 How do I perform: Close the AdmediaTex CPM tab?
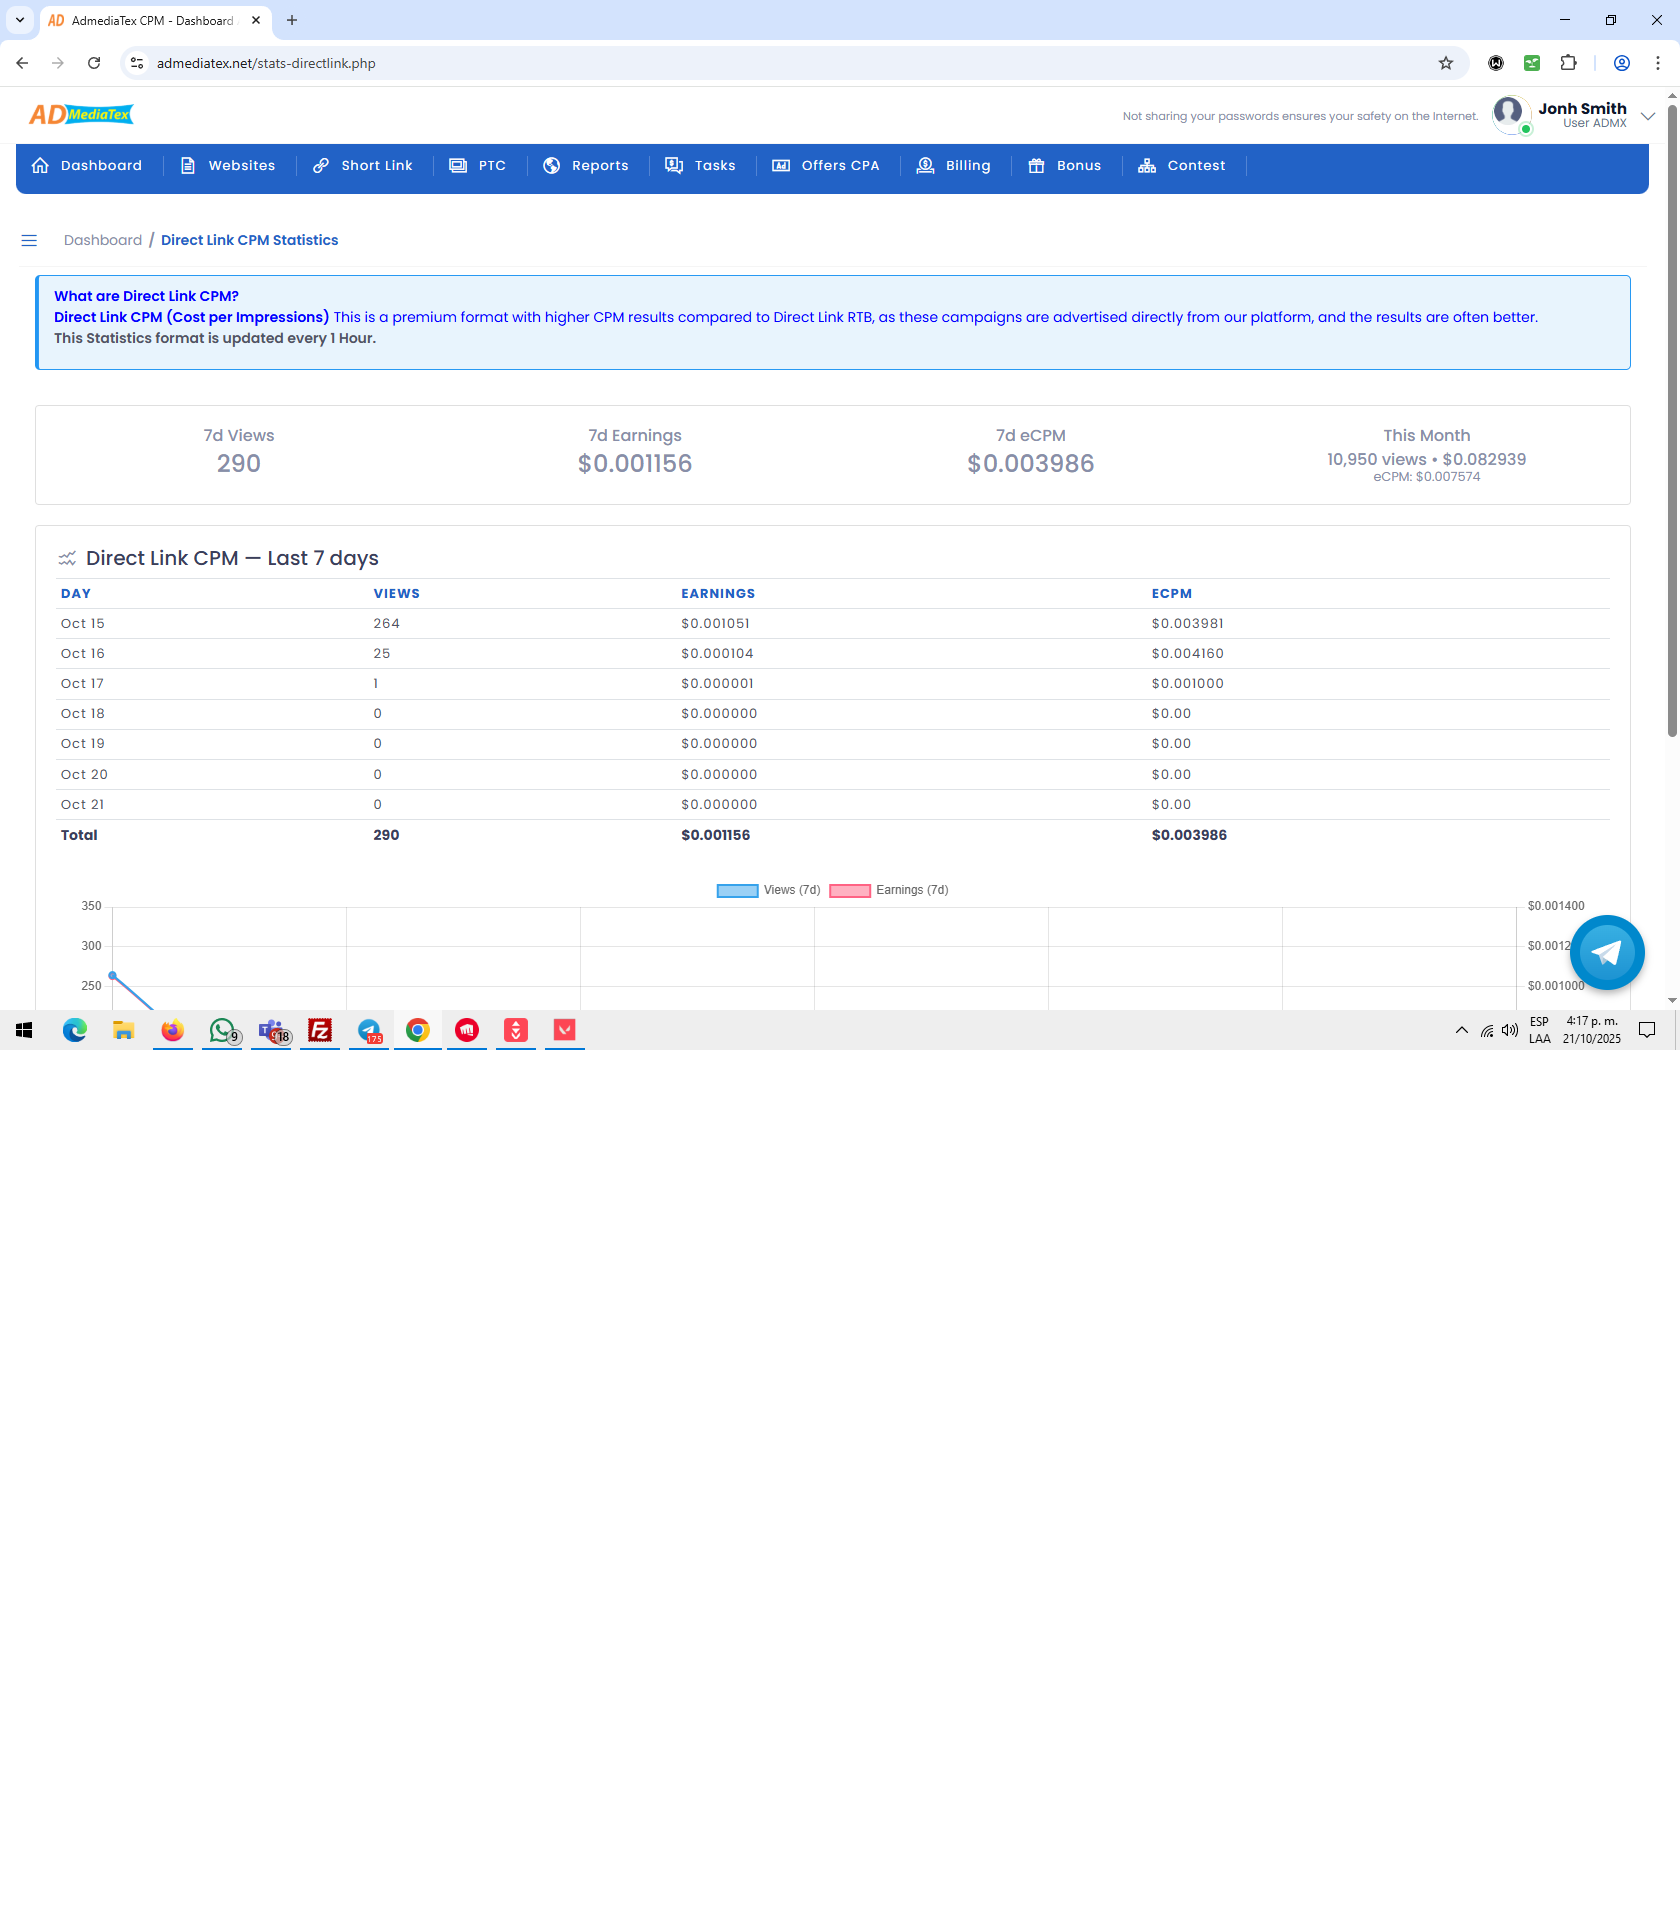pyautogui.click(x=256, y=20)
